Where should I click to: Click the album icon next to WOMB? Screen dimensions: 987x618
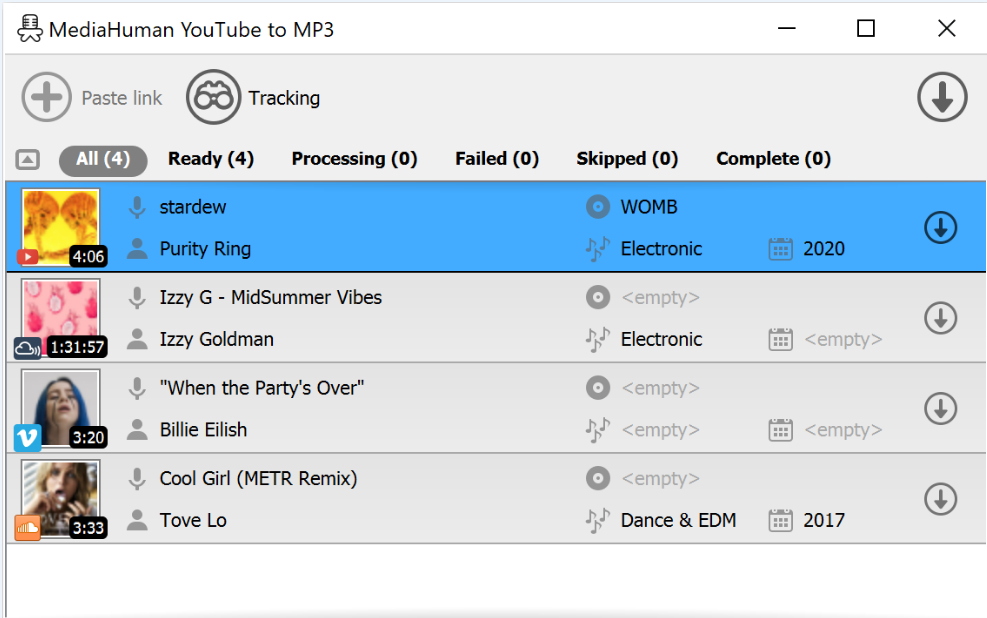point(597,207)
